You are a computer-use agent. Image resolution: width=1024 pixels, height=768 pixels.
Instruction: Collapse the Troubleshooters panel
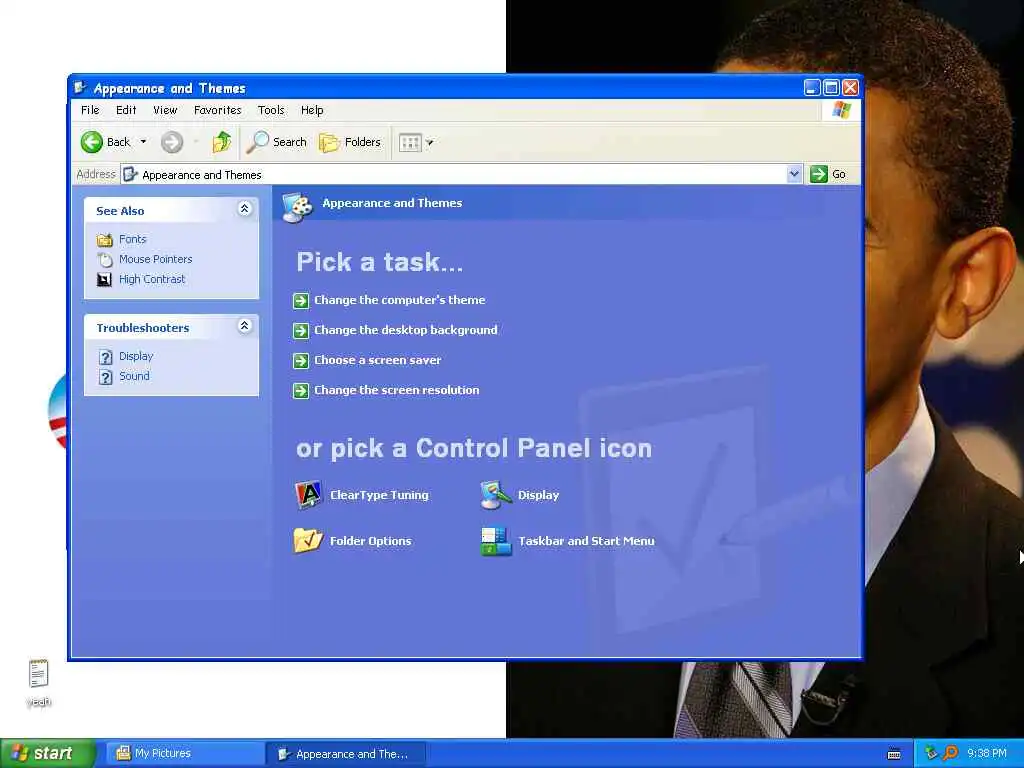click(x=244, y=326)
